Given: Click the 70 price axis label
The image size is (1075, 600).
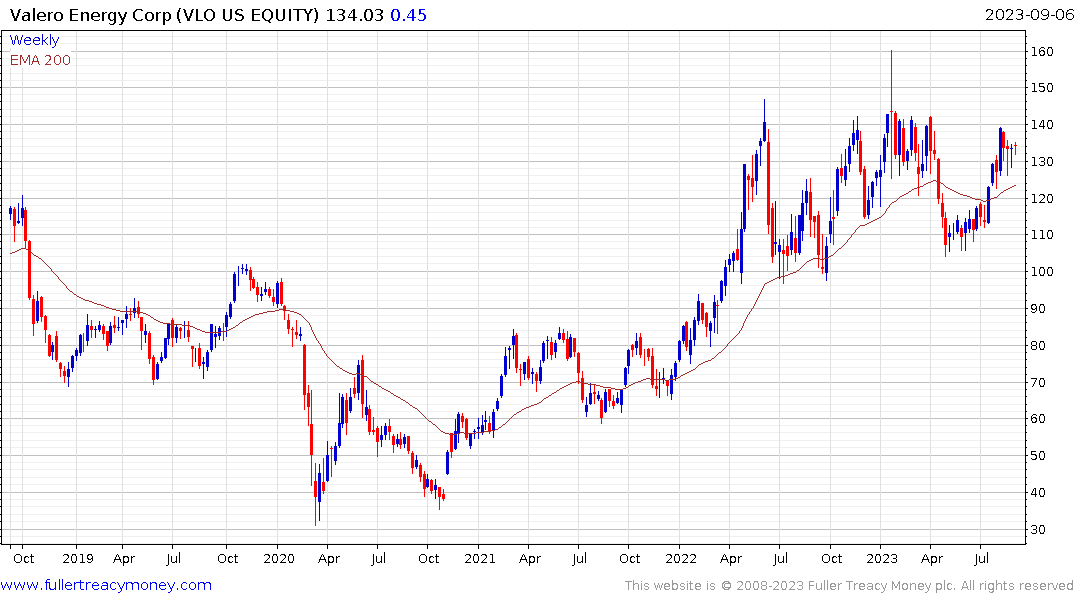Looking at the screenshot, I should point(1038,383).
